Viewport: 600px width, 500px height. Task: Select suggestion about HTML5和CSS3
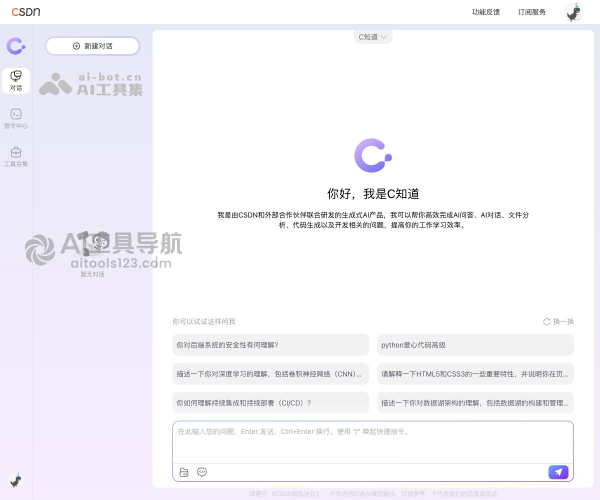coord(475,374)
